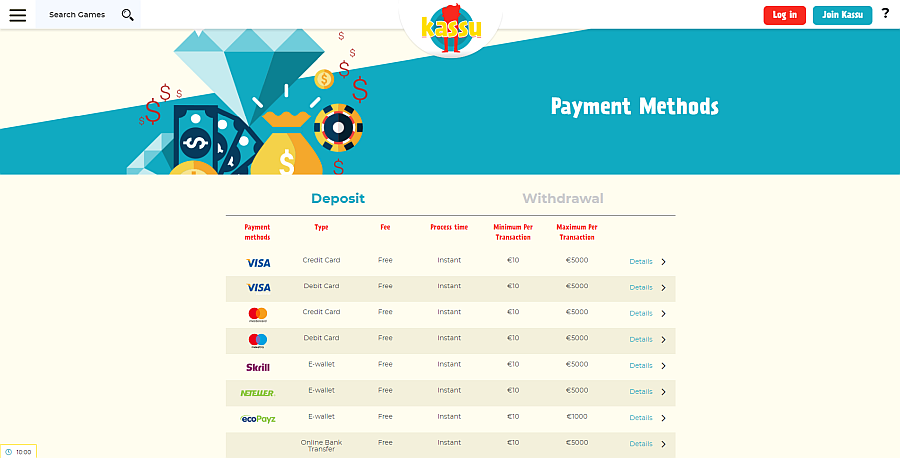Click the Visa logo in Debit Card row
900x458 pixels.
coord(258,288)
